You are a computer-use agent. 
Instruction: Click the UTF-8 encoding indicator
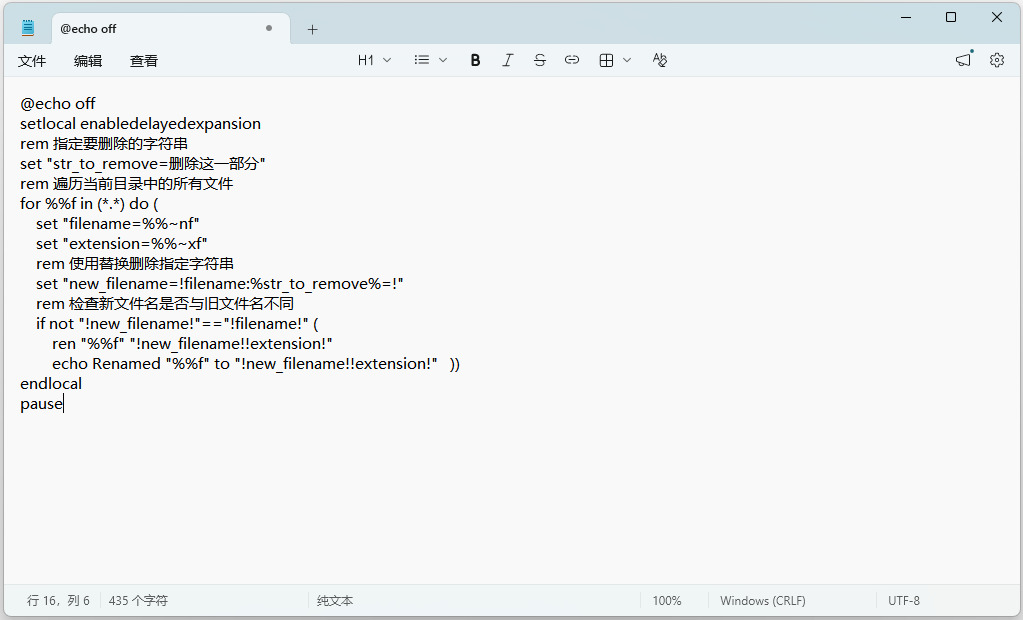point(904,600)
